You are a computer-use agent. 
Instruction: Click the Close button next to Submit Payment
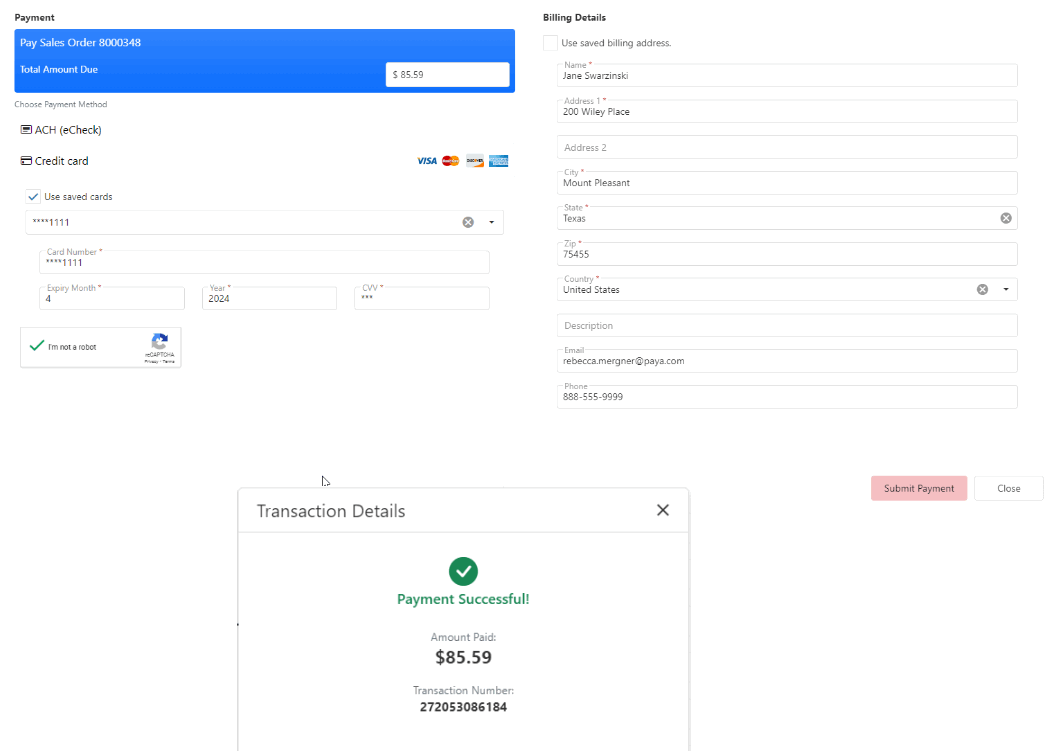click(1008, 488)
